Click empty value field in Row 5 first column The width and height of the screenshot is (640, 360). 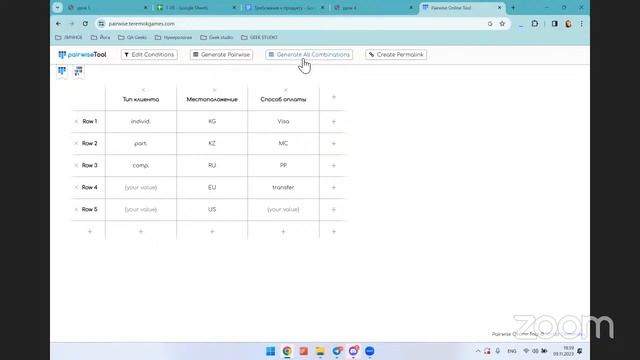(x=141, y=210)
